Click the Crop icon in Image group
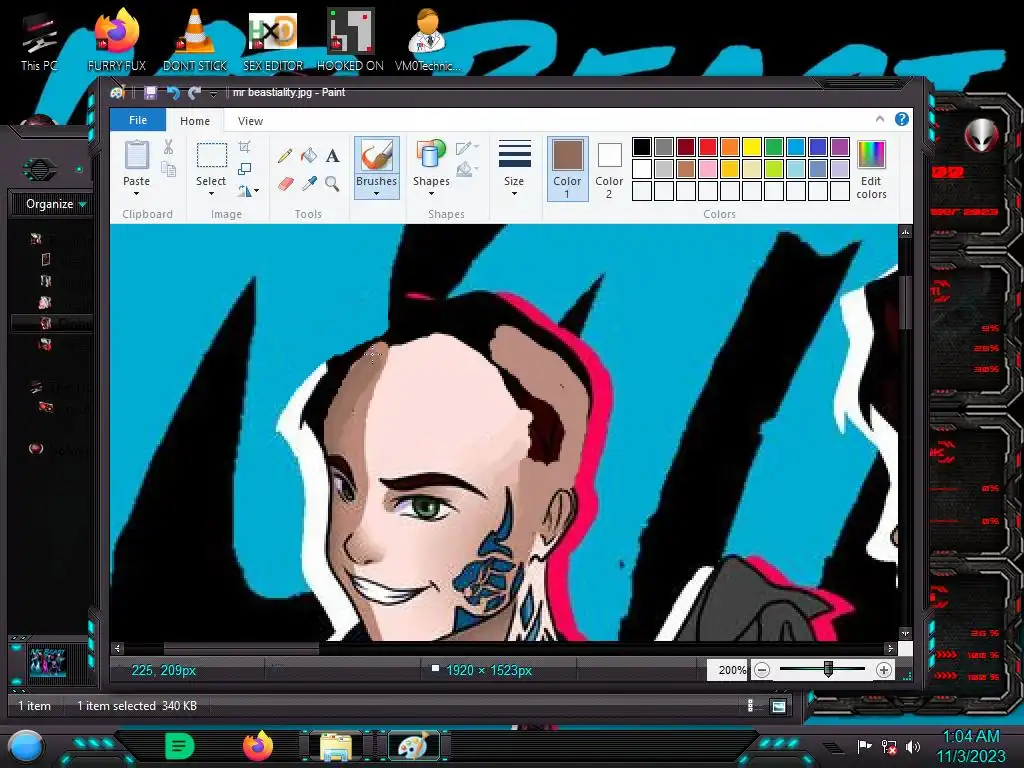This screenshot has height=768, width=1024. click(244, 146)
